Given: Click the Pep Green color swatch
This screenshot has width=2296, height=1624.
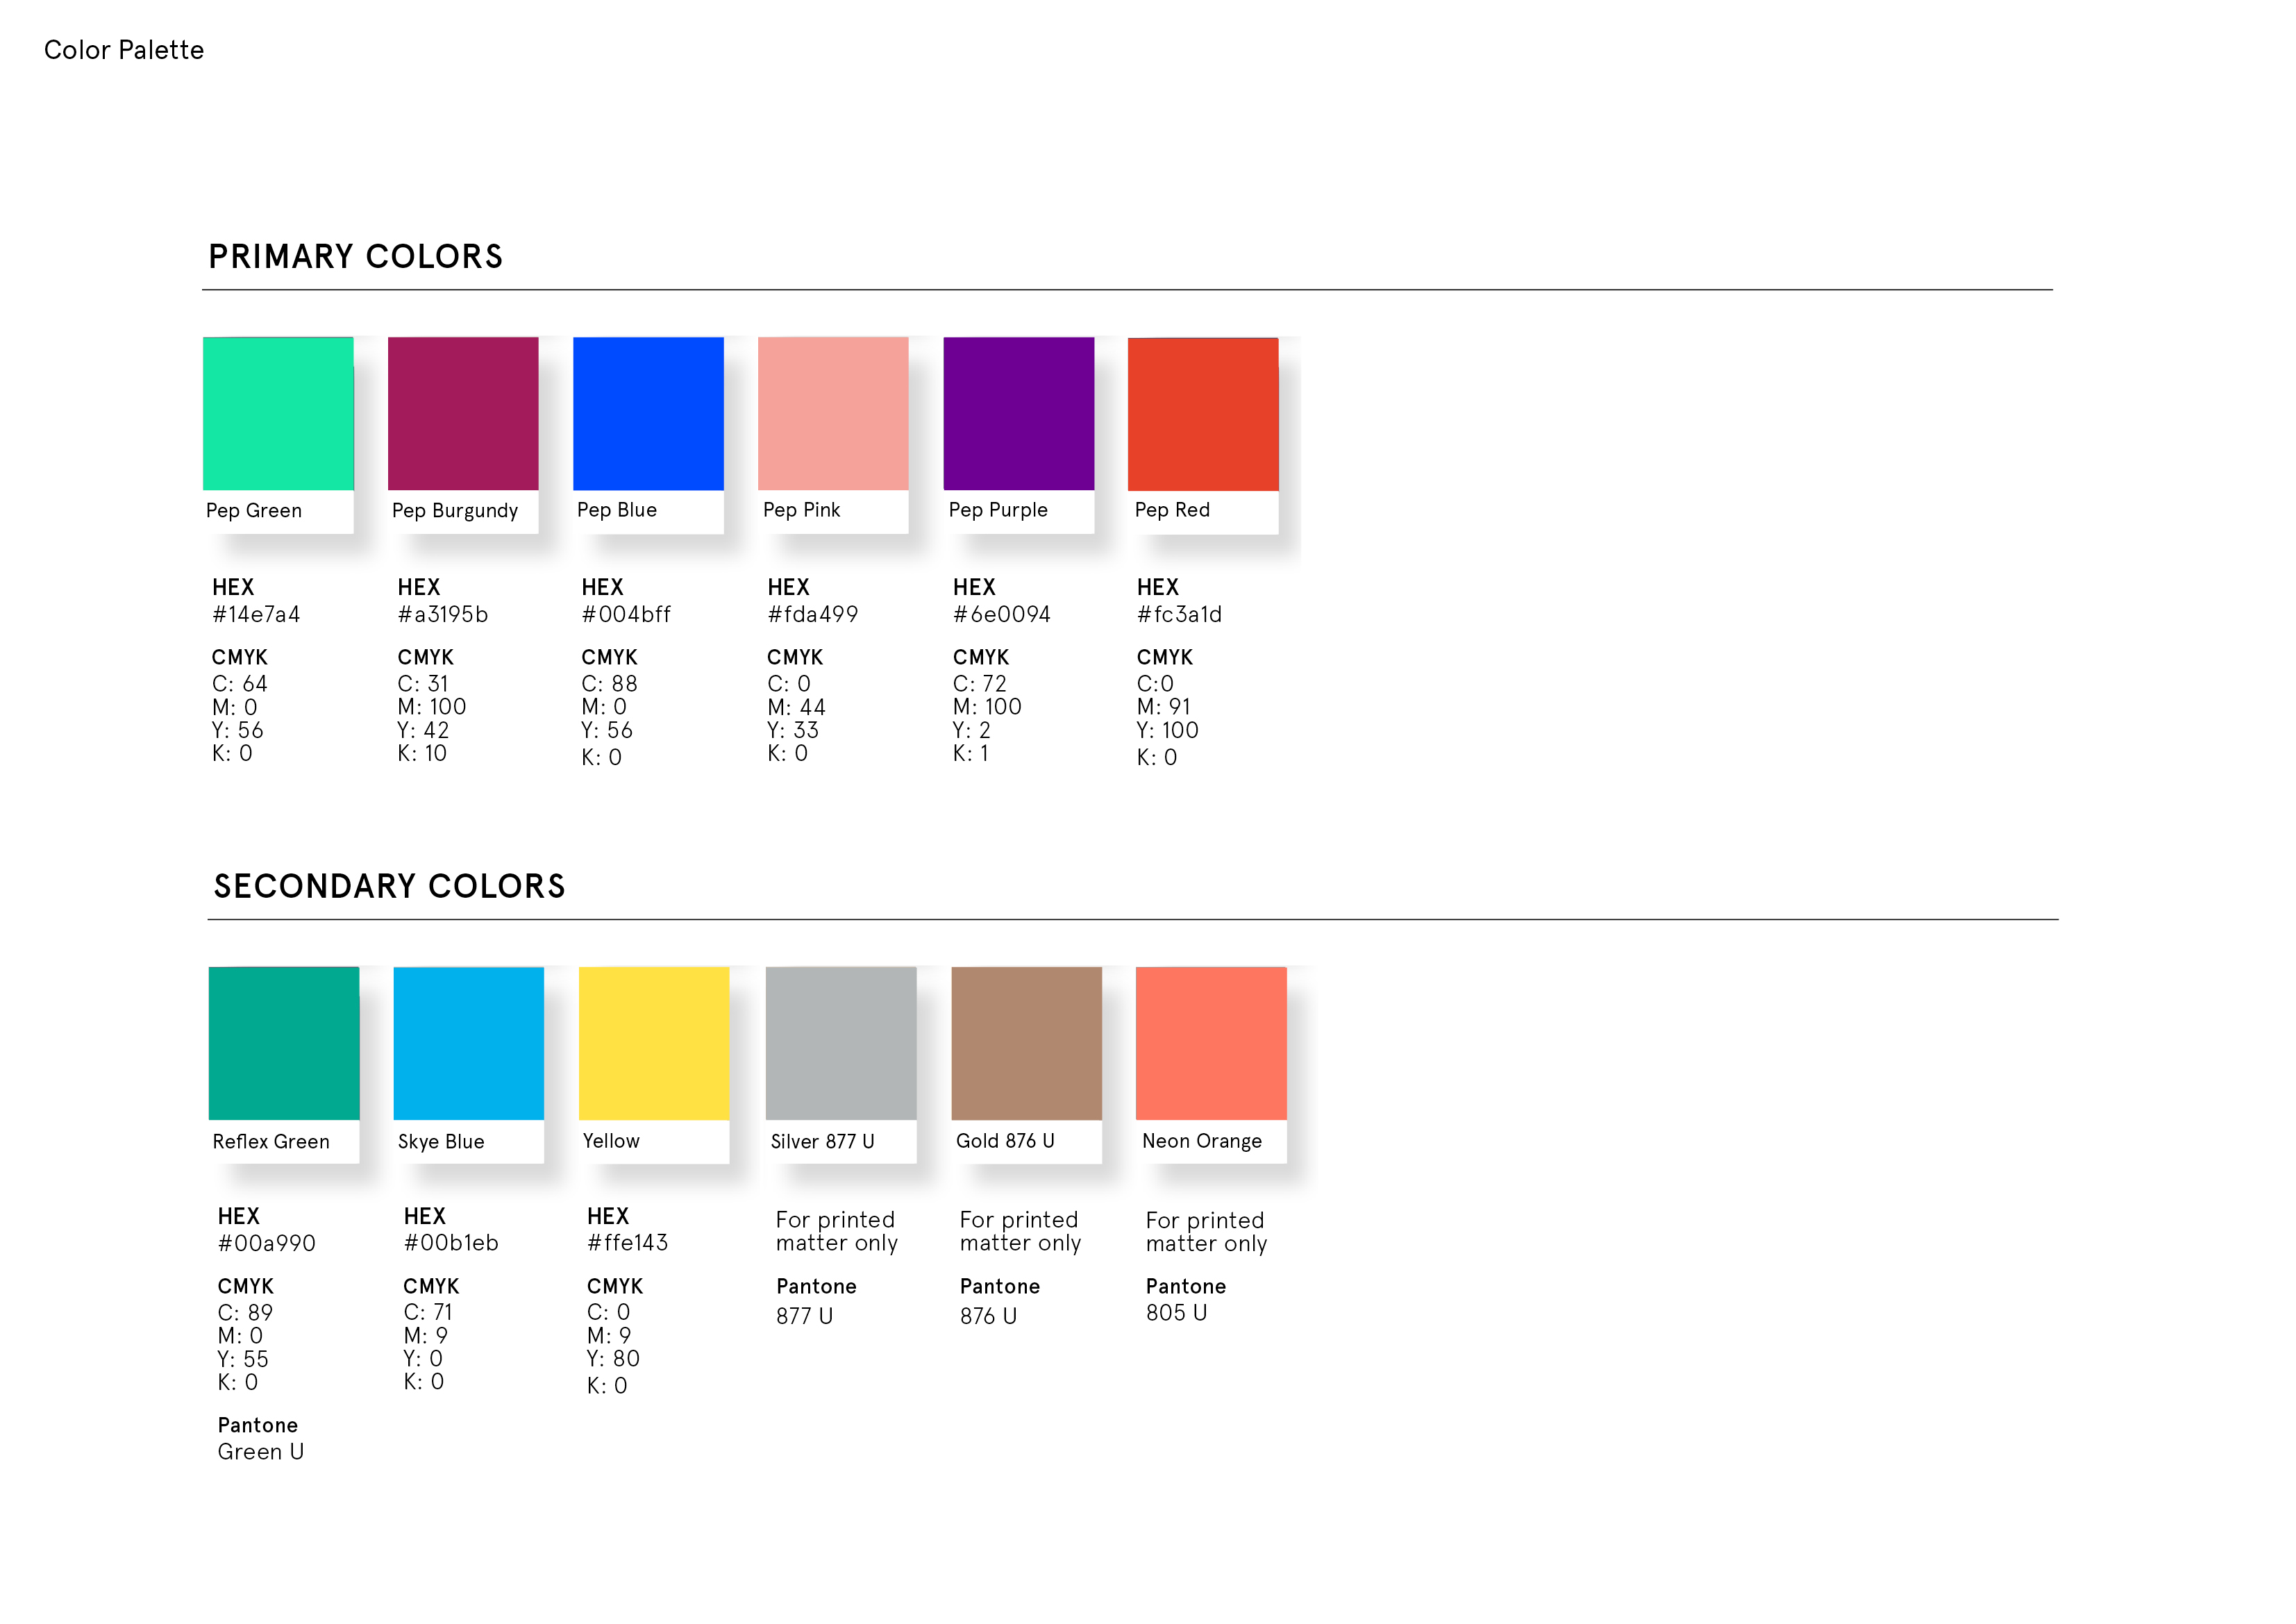Looking at the screenshot, I should 278,413.
